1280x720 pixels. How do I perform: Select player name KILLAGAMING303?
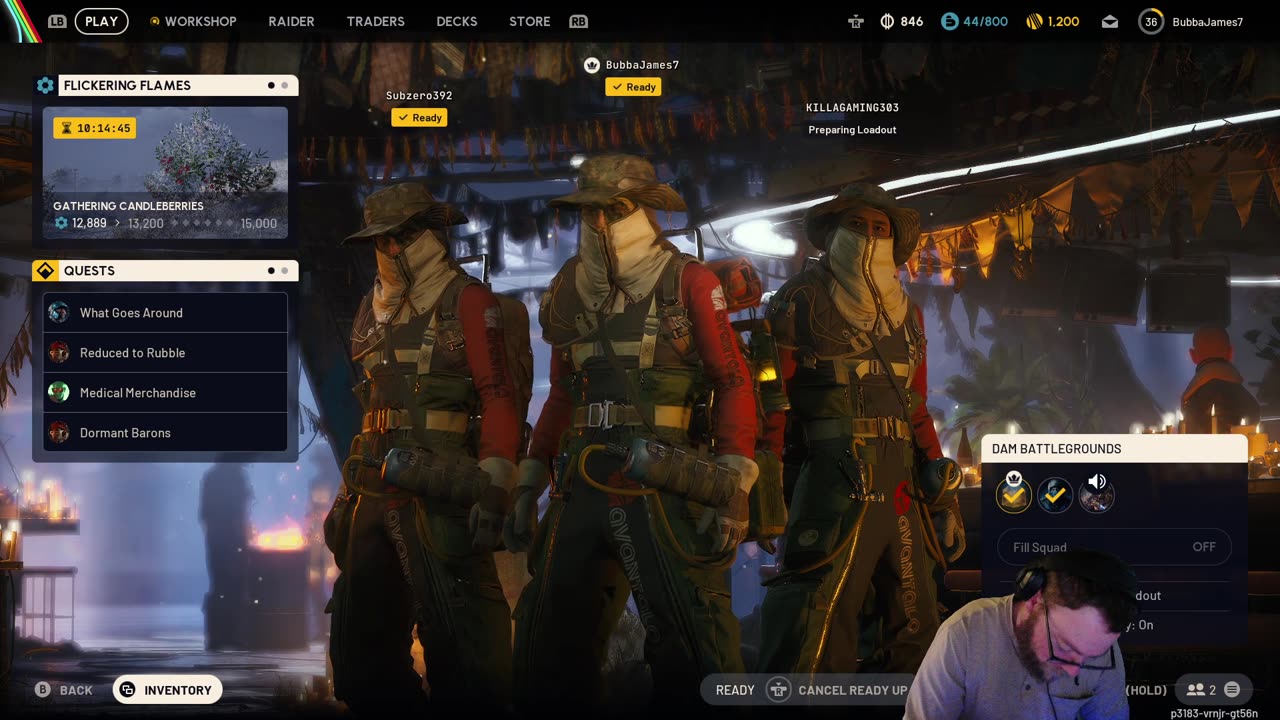click(852, 108)
